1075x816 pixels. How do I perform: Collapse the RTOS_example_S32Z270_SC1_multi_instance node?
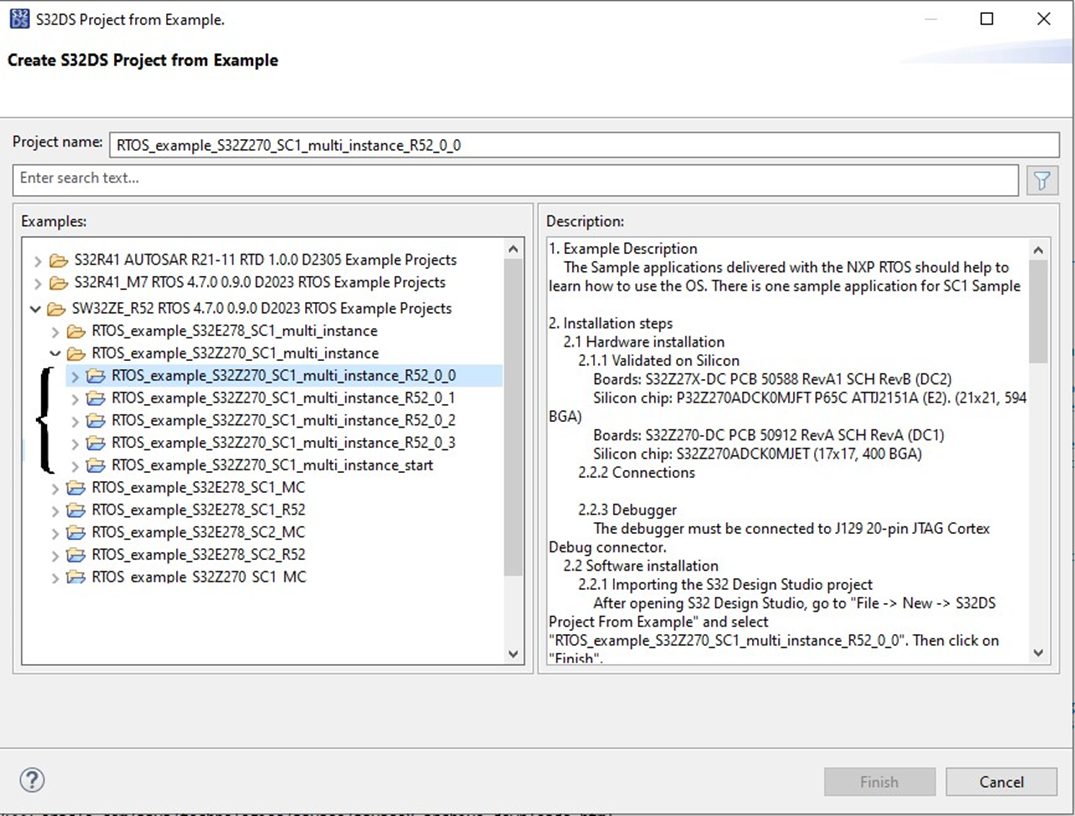click(57, 353)
